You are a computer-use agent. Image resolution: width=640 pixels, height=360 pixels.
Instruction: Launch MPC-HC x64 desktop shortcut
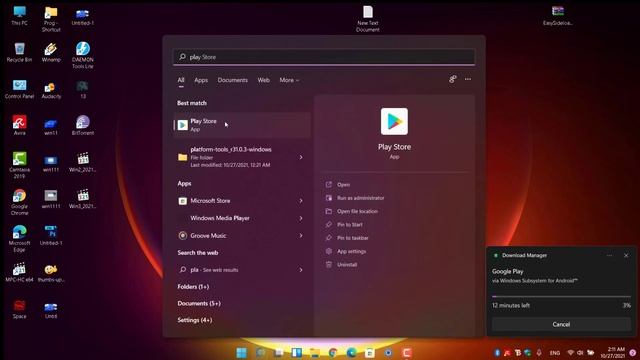(20, 272)
